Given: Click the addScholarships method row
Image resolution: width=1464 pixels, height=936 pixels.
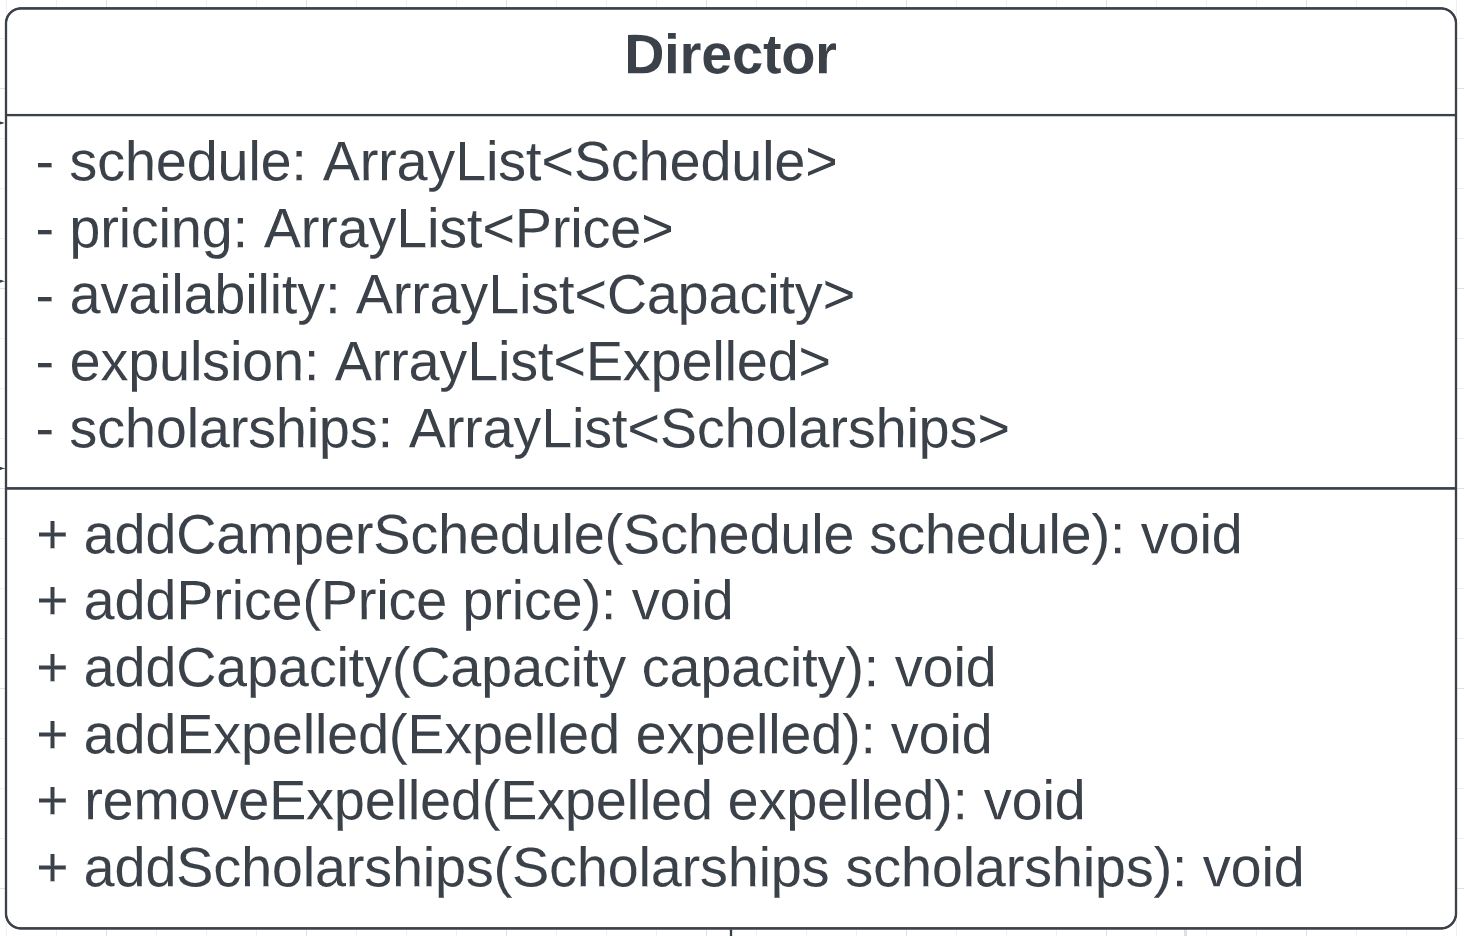Looking at the screenshot, I should (x=670, y=868).
